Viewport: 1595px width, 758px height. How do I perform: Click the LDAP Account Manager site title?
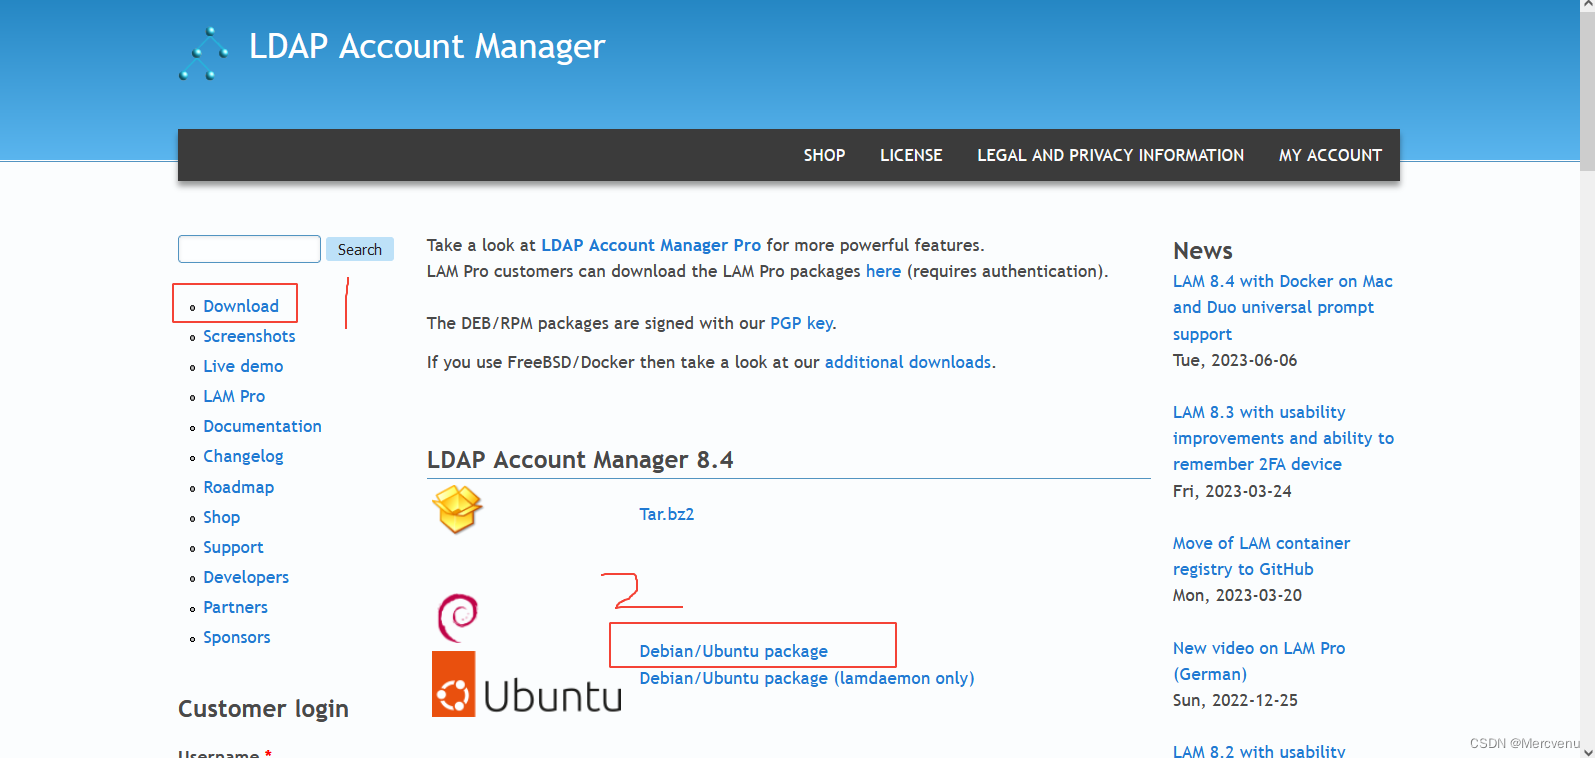pyautogui.click(x=427, y=47)
